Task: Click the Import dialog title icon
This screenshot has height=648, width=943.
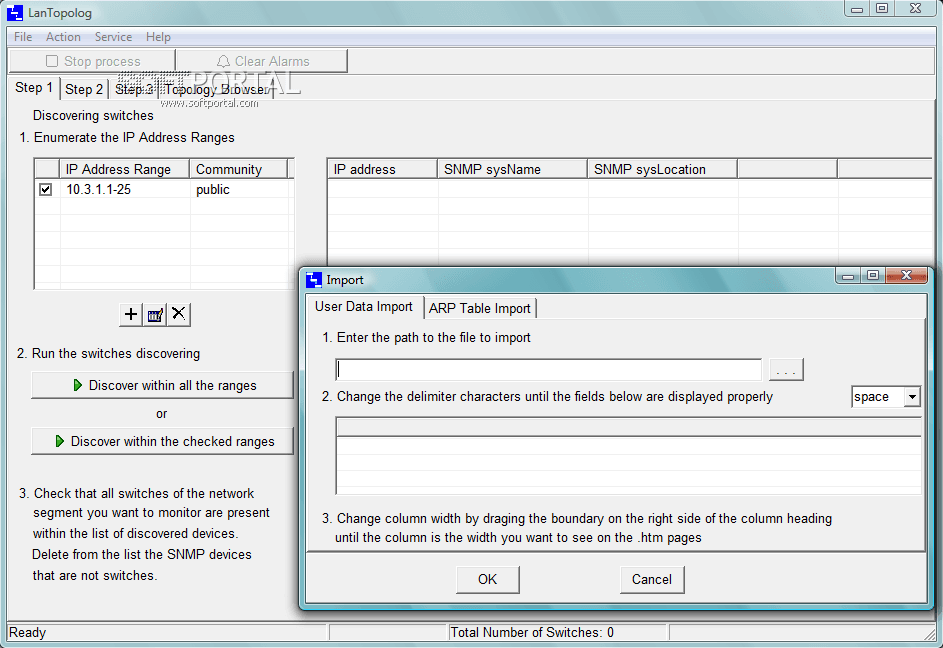Action: [314, 280]
